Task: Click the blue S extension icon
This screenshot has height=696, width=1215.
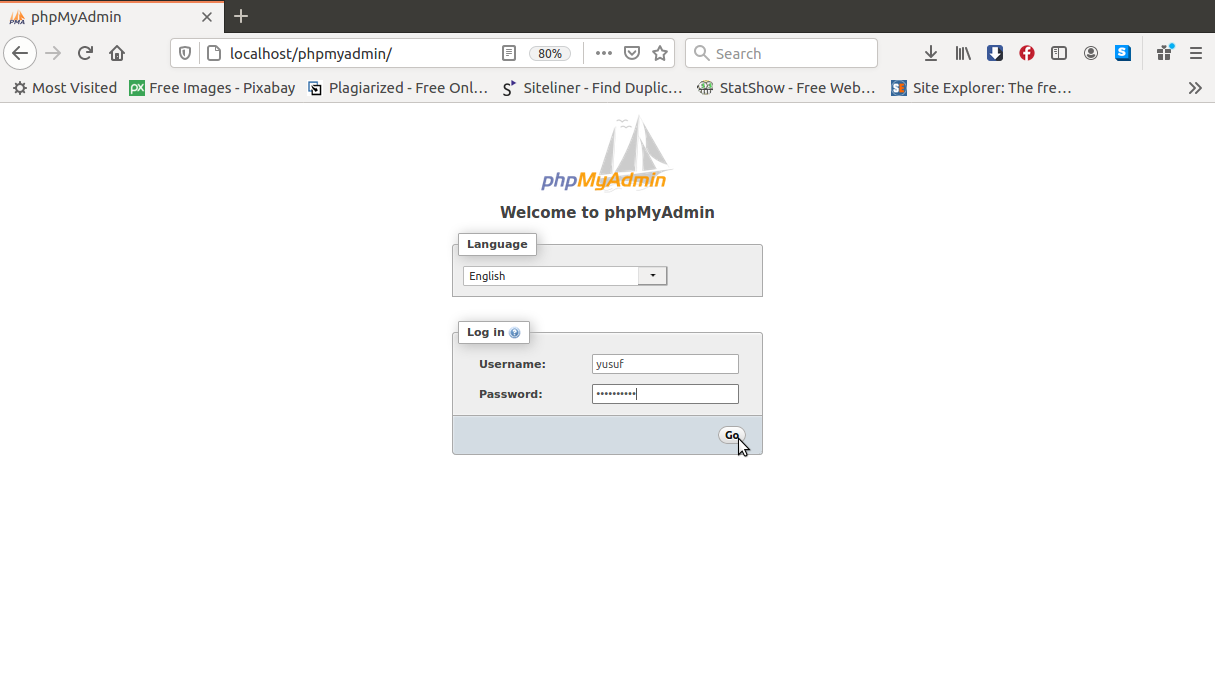Action: [1123, 53]
